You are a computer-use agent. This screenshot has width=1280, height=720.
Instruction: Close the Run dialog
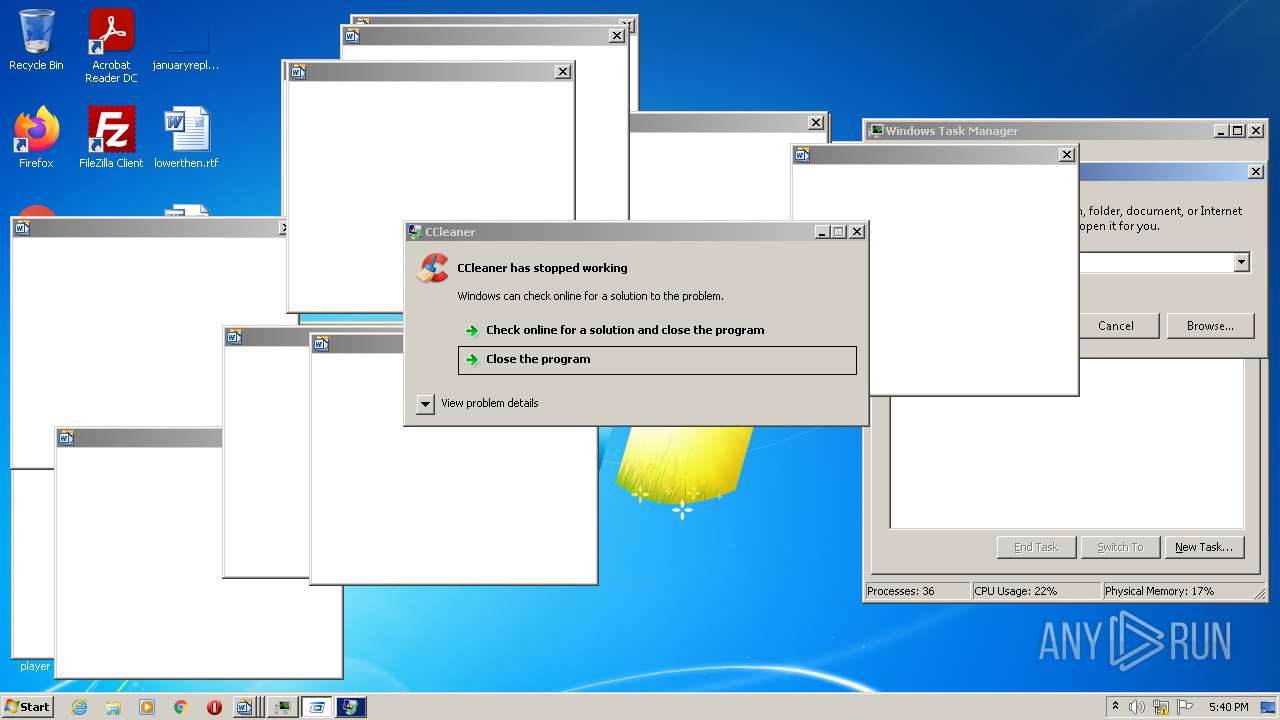pyautogui.click(x=1256, y=172)
